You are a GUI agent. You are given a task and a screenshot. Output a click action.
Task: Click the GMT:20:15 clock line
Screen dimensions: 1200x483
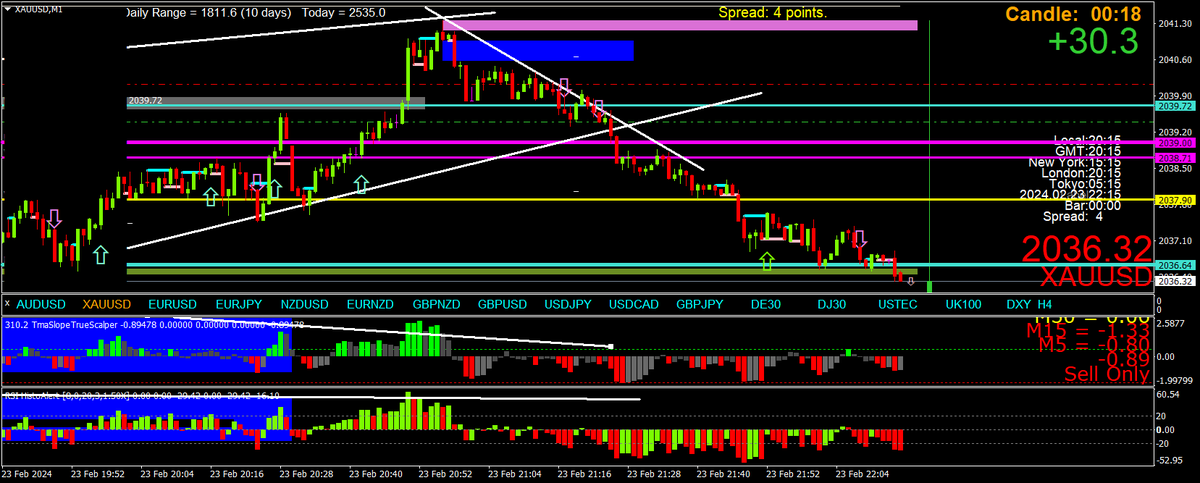pyautogui.click(x=1090, y=150)
